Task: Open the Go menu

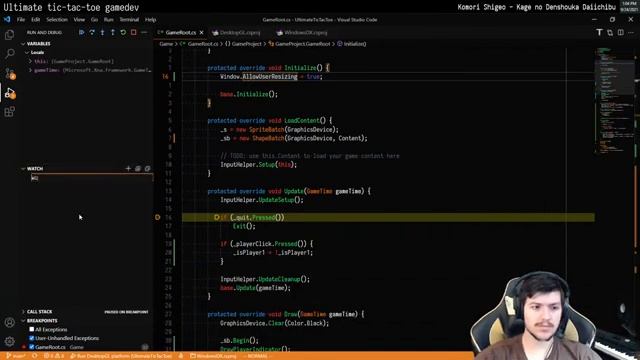Action: [94, 19]
